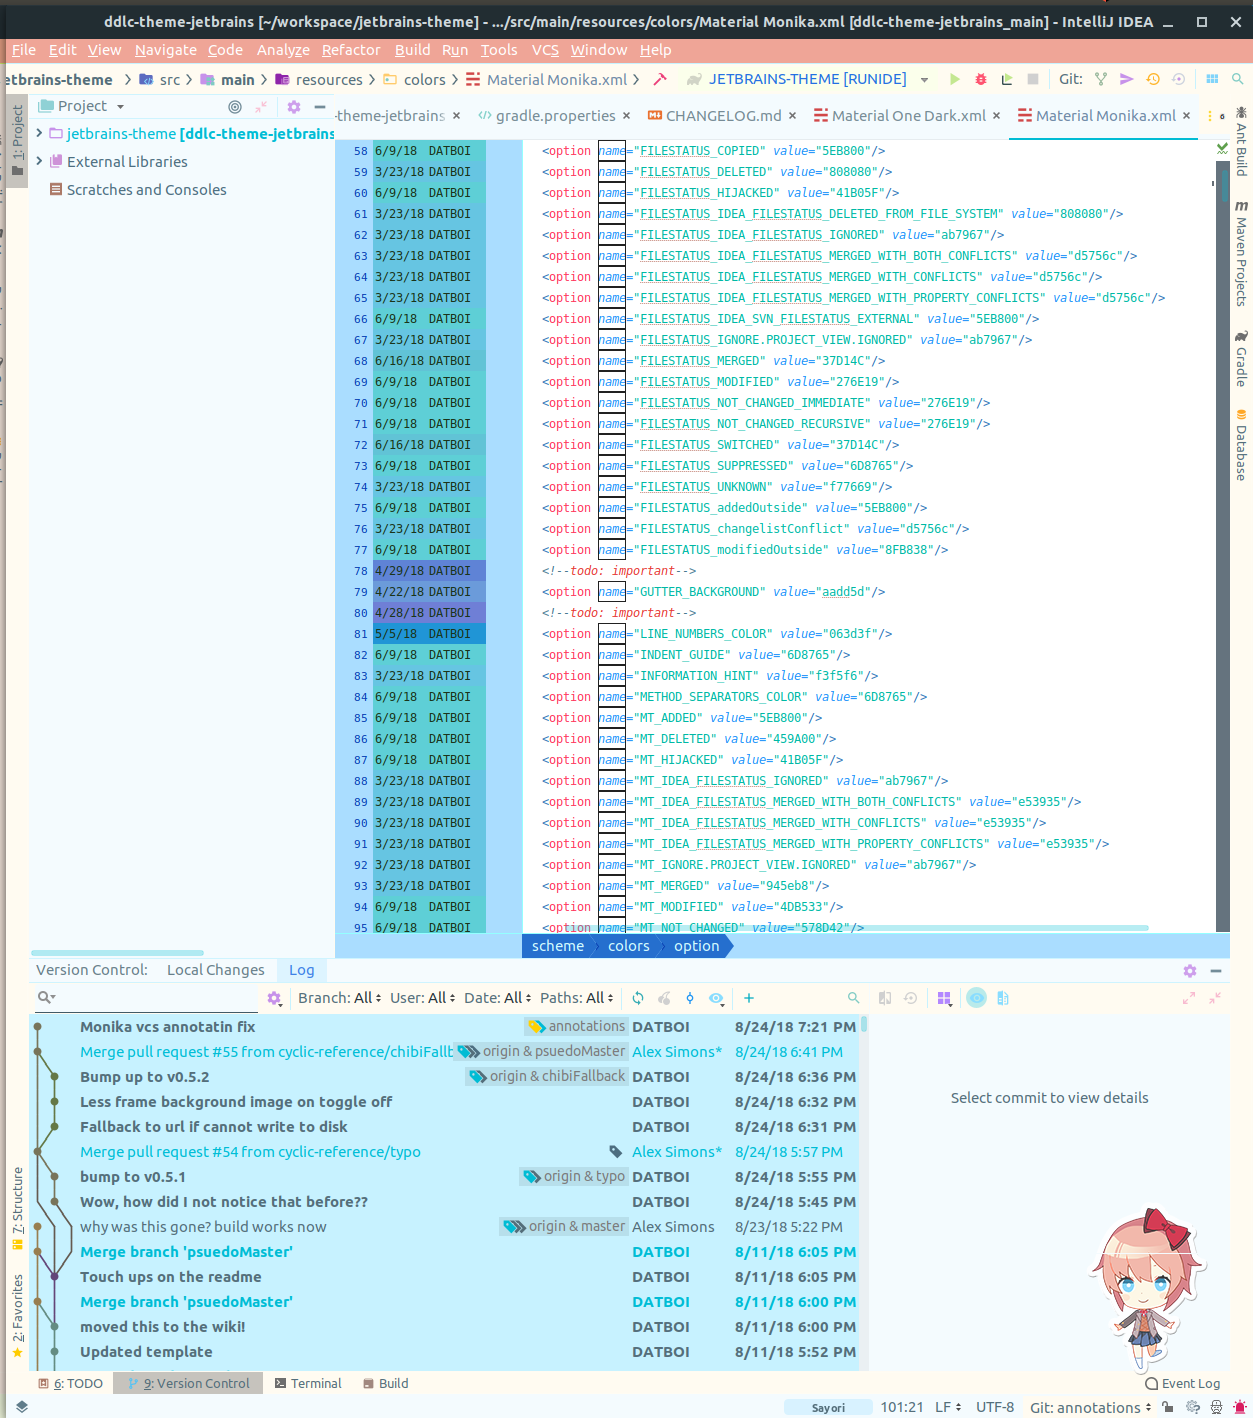Run the project using the green Run icon
Viewport: 1253px width, 1418px height.
[953, 78]
